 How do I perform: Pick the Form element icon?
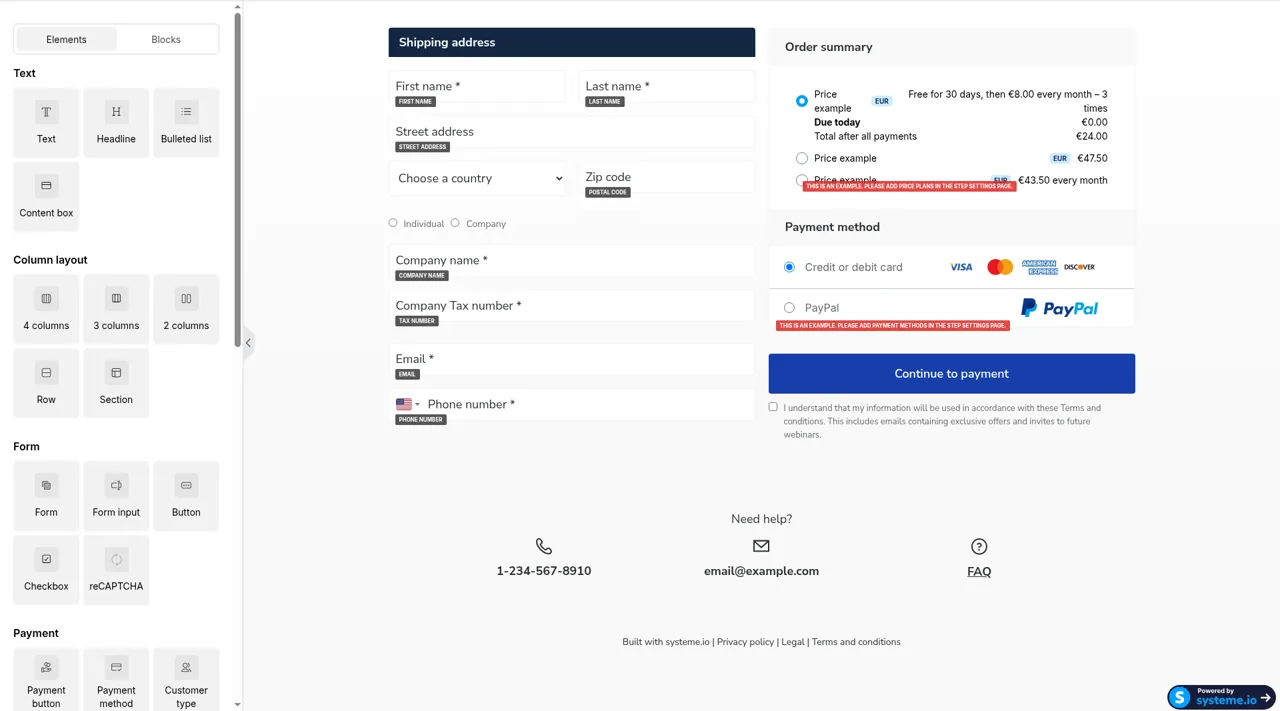46,485
